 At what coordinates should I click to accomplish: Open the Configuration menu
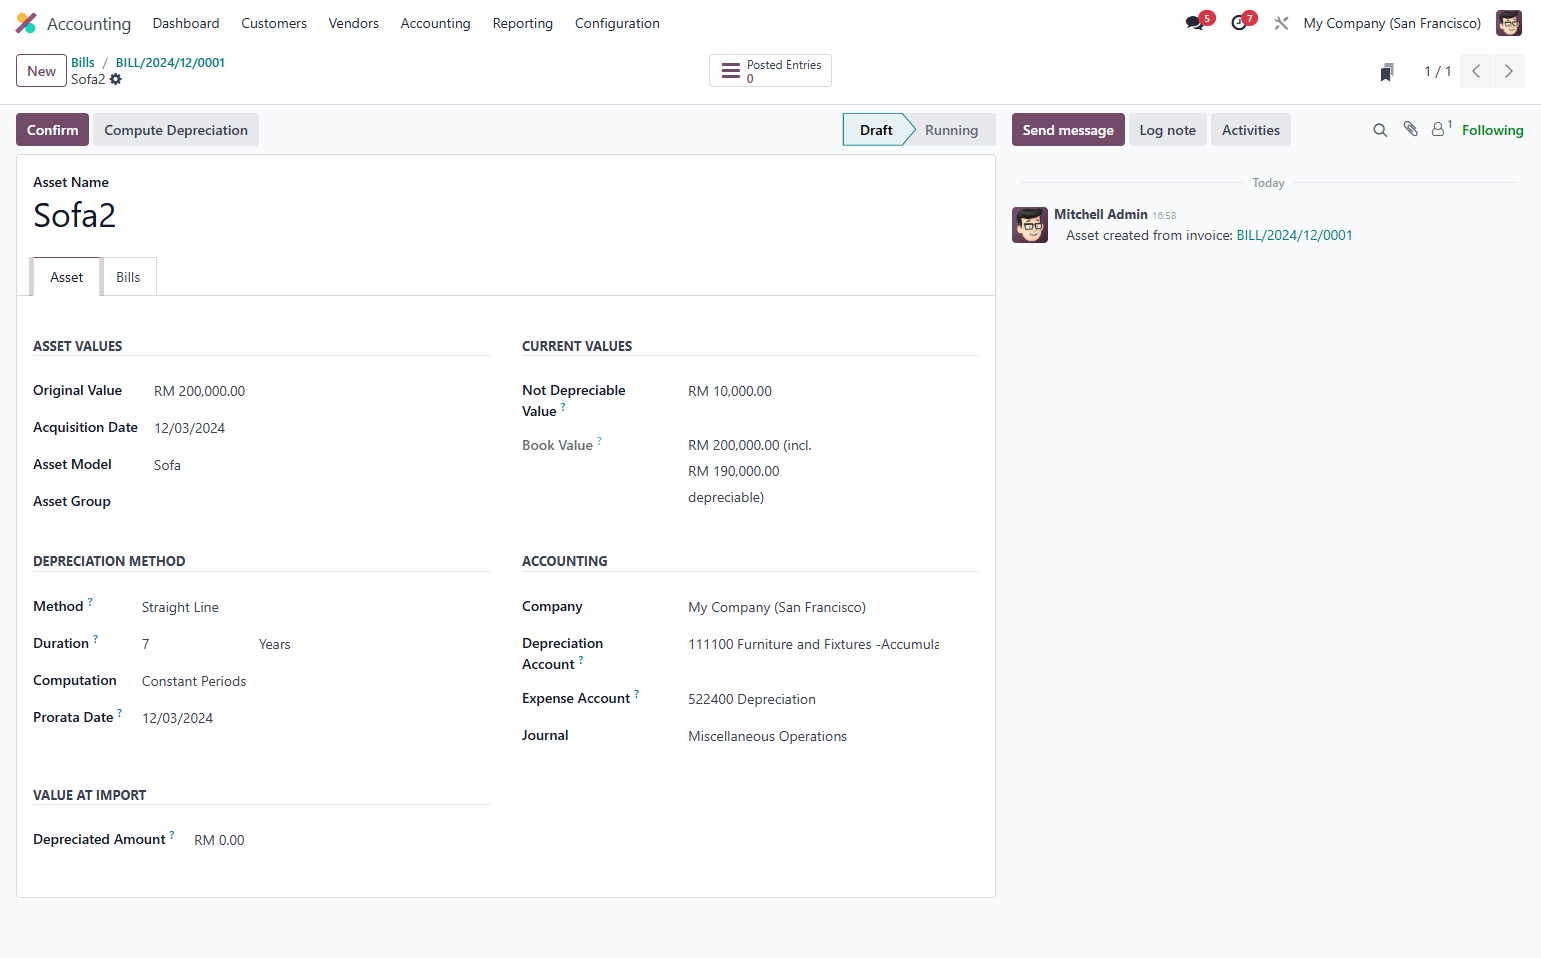pyautogui.click(x=617, y=23)
